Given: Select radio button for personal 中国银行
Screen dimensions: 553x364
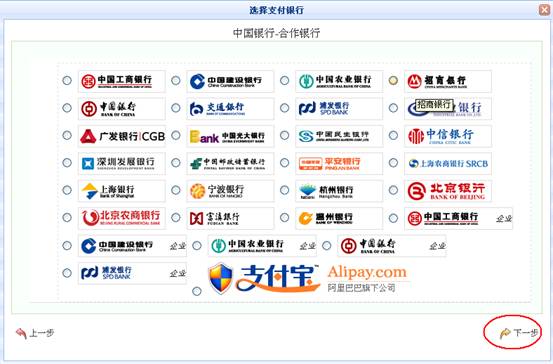Looking at the screenshot, I should [x=67, y=108].
